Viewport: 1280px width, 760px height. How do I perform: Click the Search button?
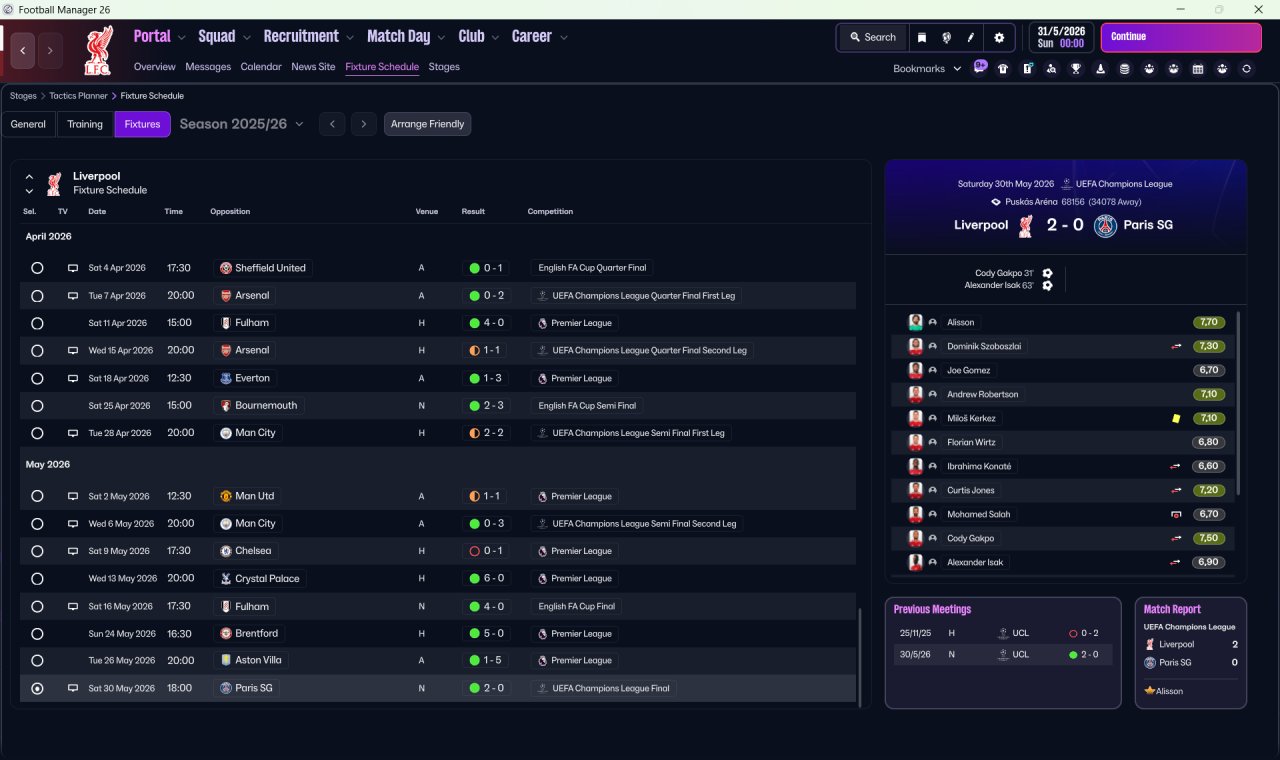873,37
